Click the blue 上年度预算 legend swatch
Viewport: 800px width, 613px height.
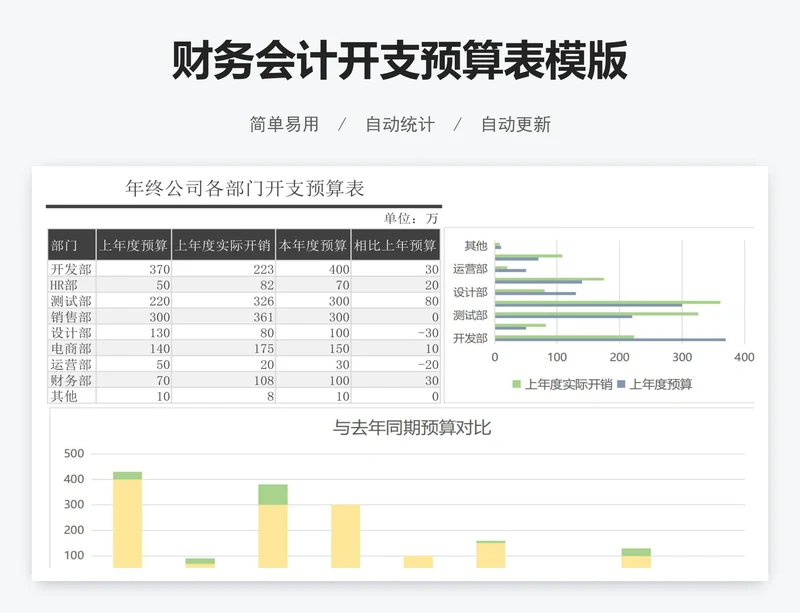pyautogui.click(x=621, y=384)
